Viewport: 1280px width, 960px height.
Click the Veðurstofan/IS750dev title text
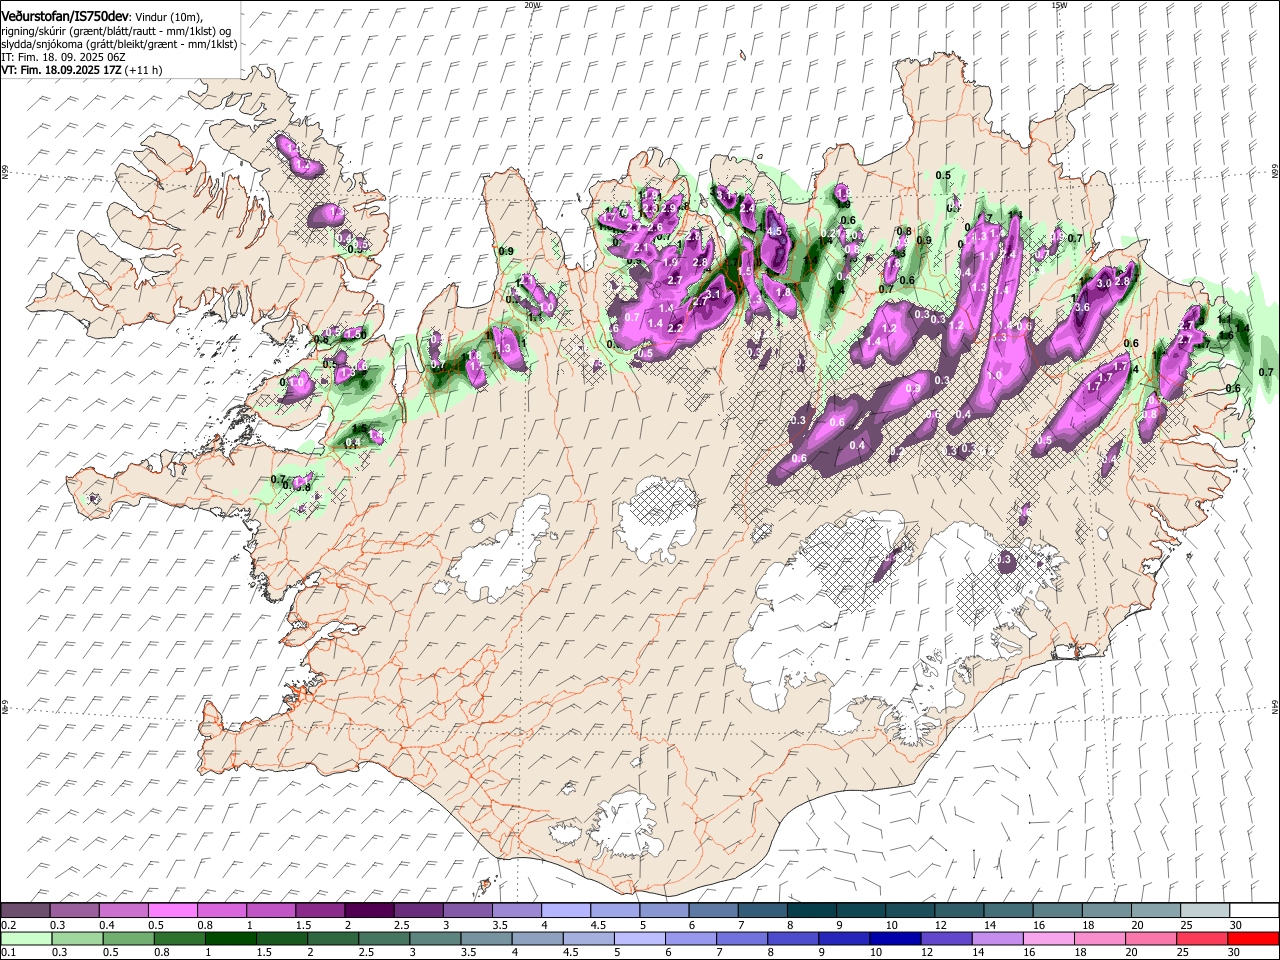click(x=66, y=16)
